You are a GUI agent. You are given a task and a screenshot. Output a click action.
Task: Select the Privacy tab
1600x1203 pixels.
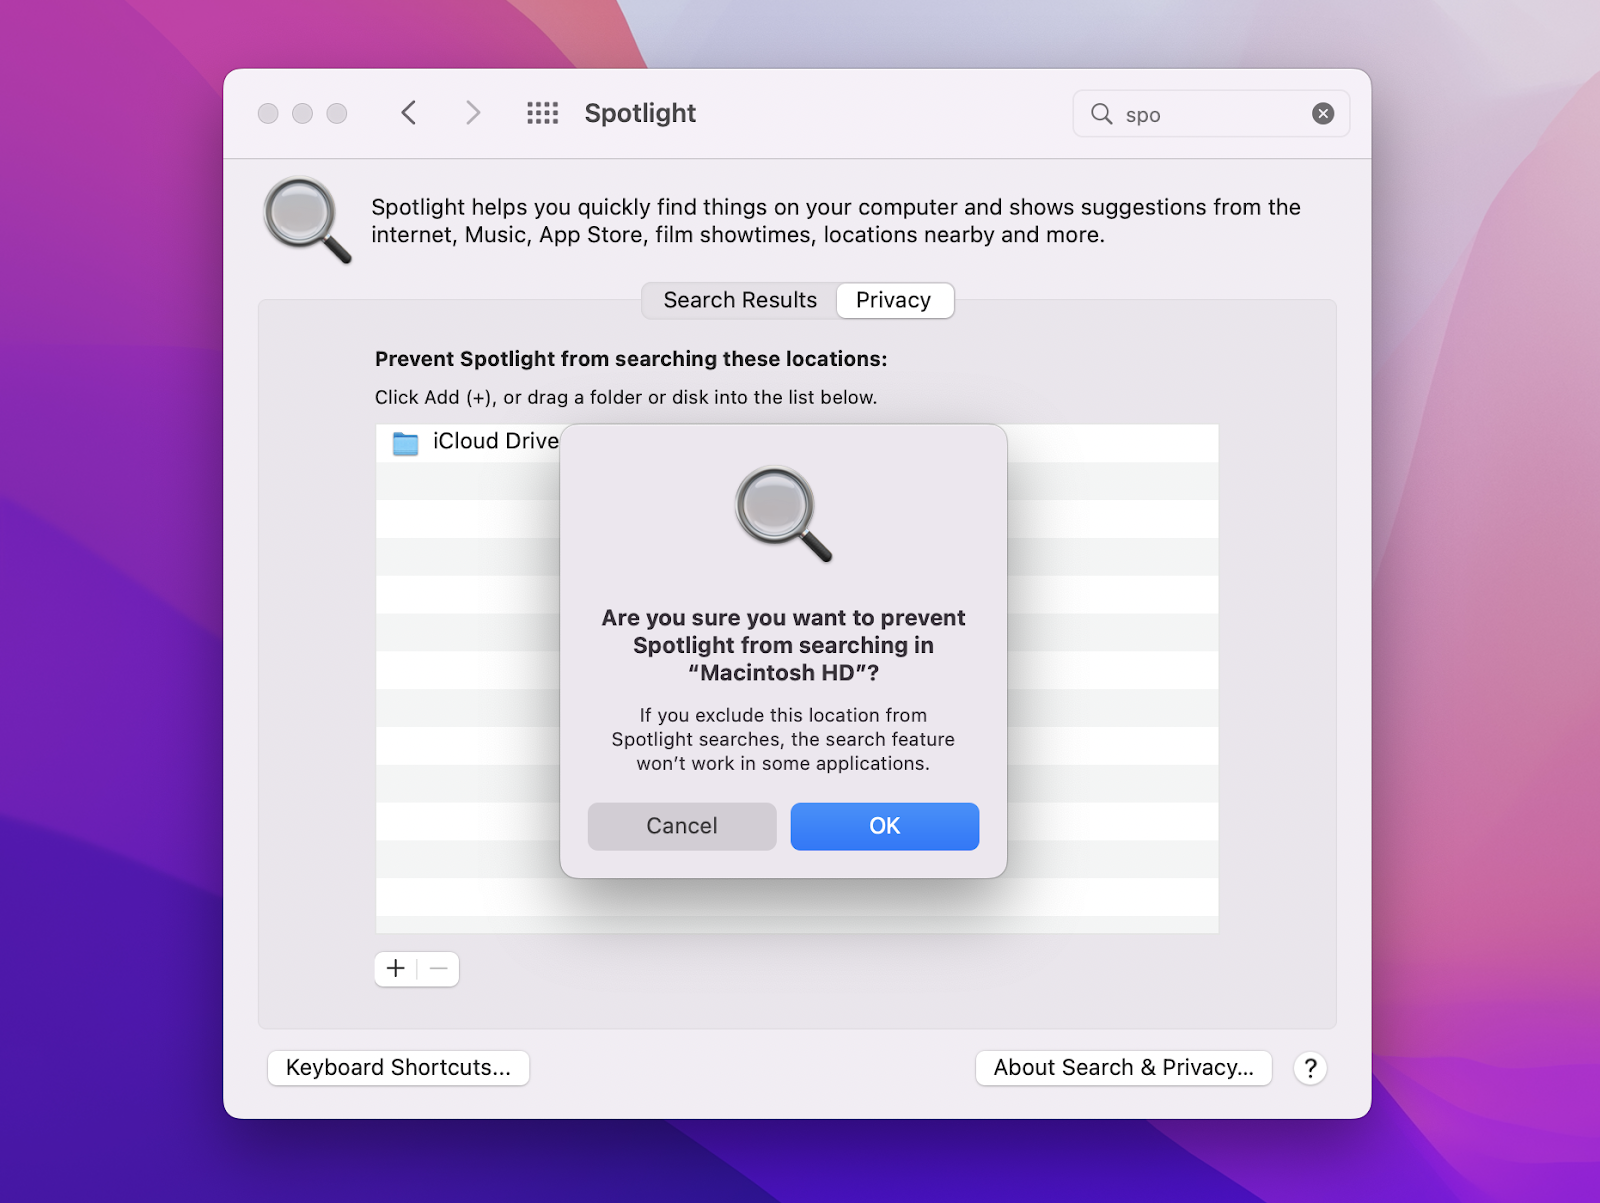click(x=894, y=300)
